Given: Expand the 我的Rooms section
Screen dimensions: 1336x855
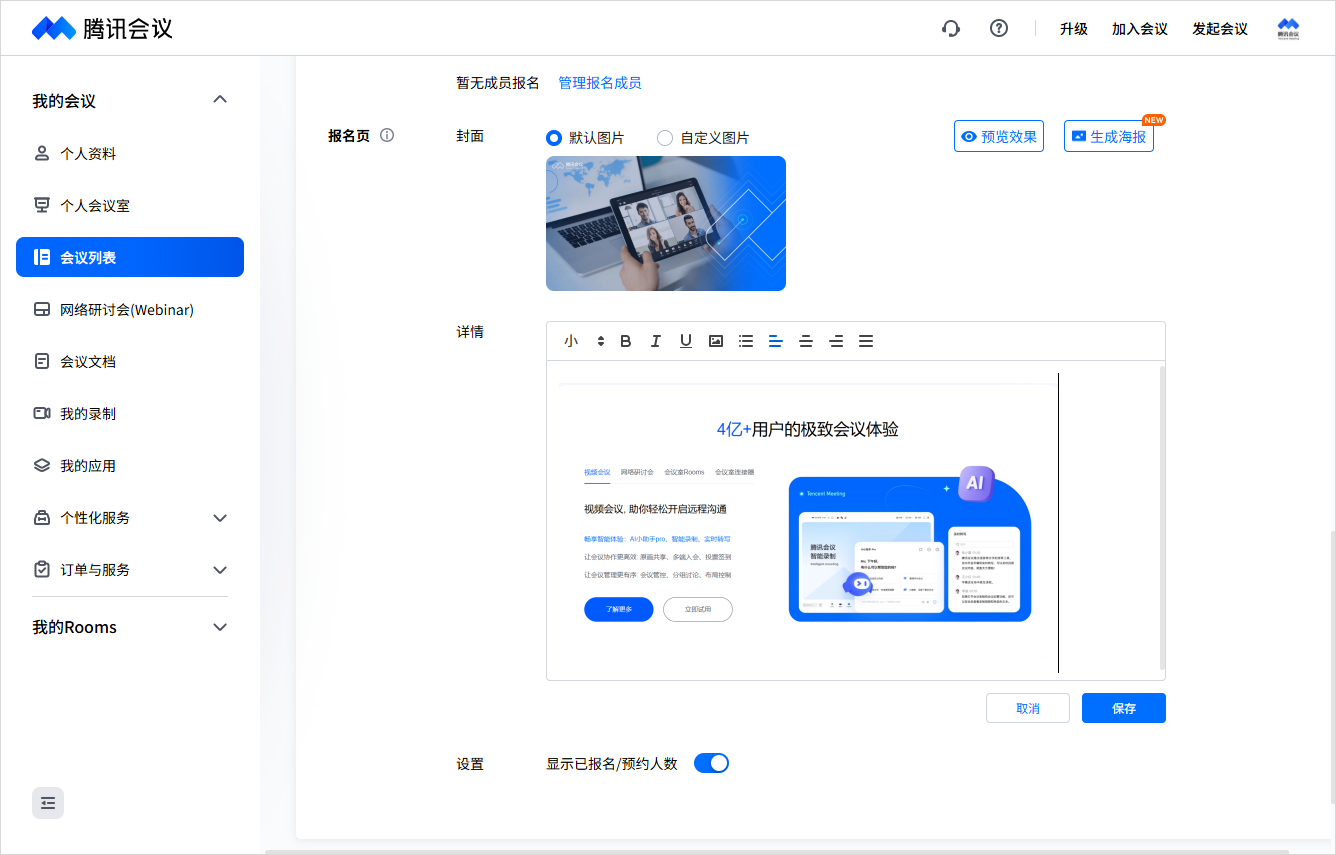Looking at the screenshot, I should pyautogui.click(x=221, y=627).
